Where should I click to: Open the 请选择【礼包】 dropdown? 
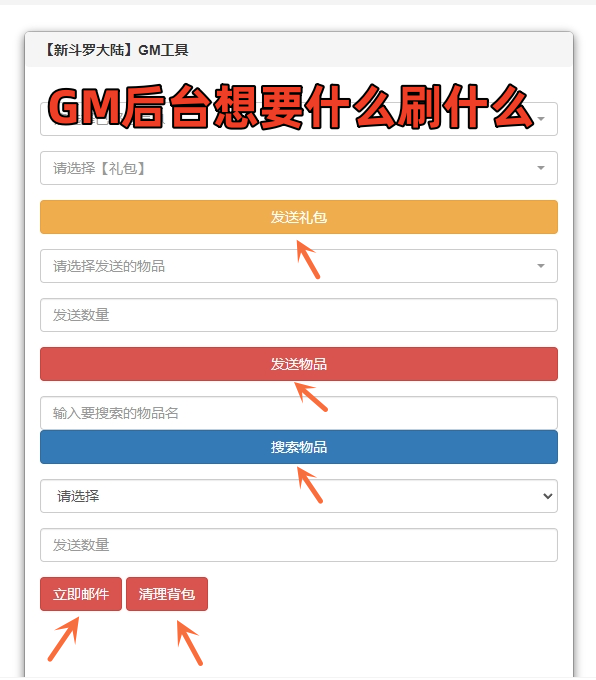pos(298,168)
